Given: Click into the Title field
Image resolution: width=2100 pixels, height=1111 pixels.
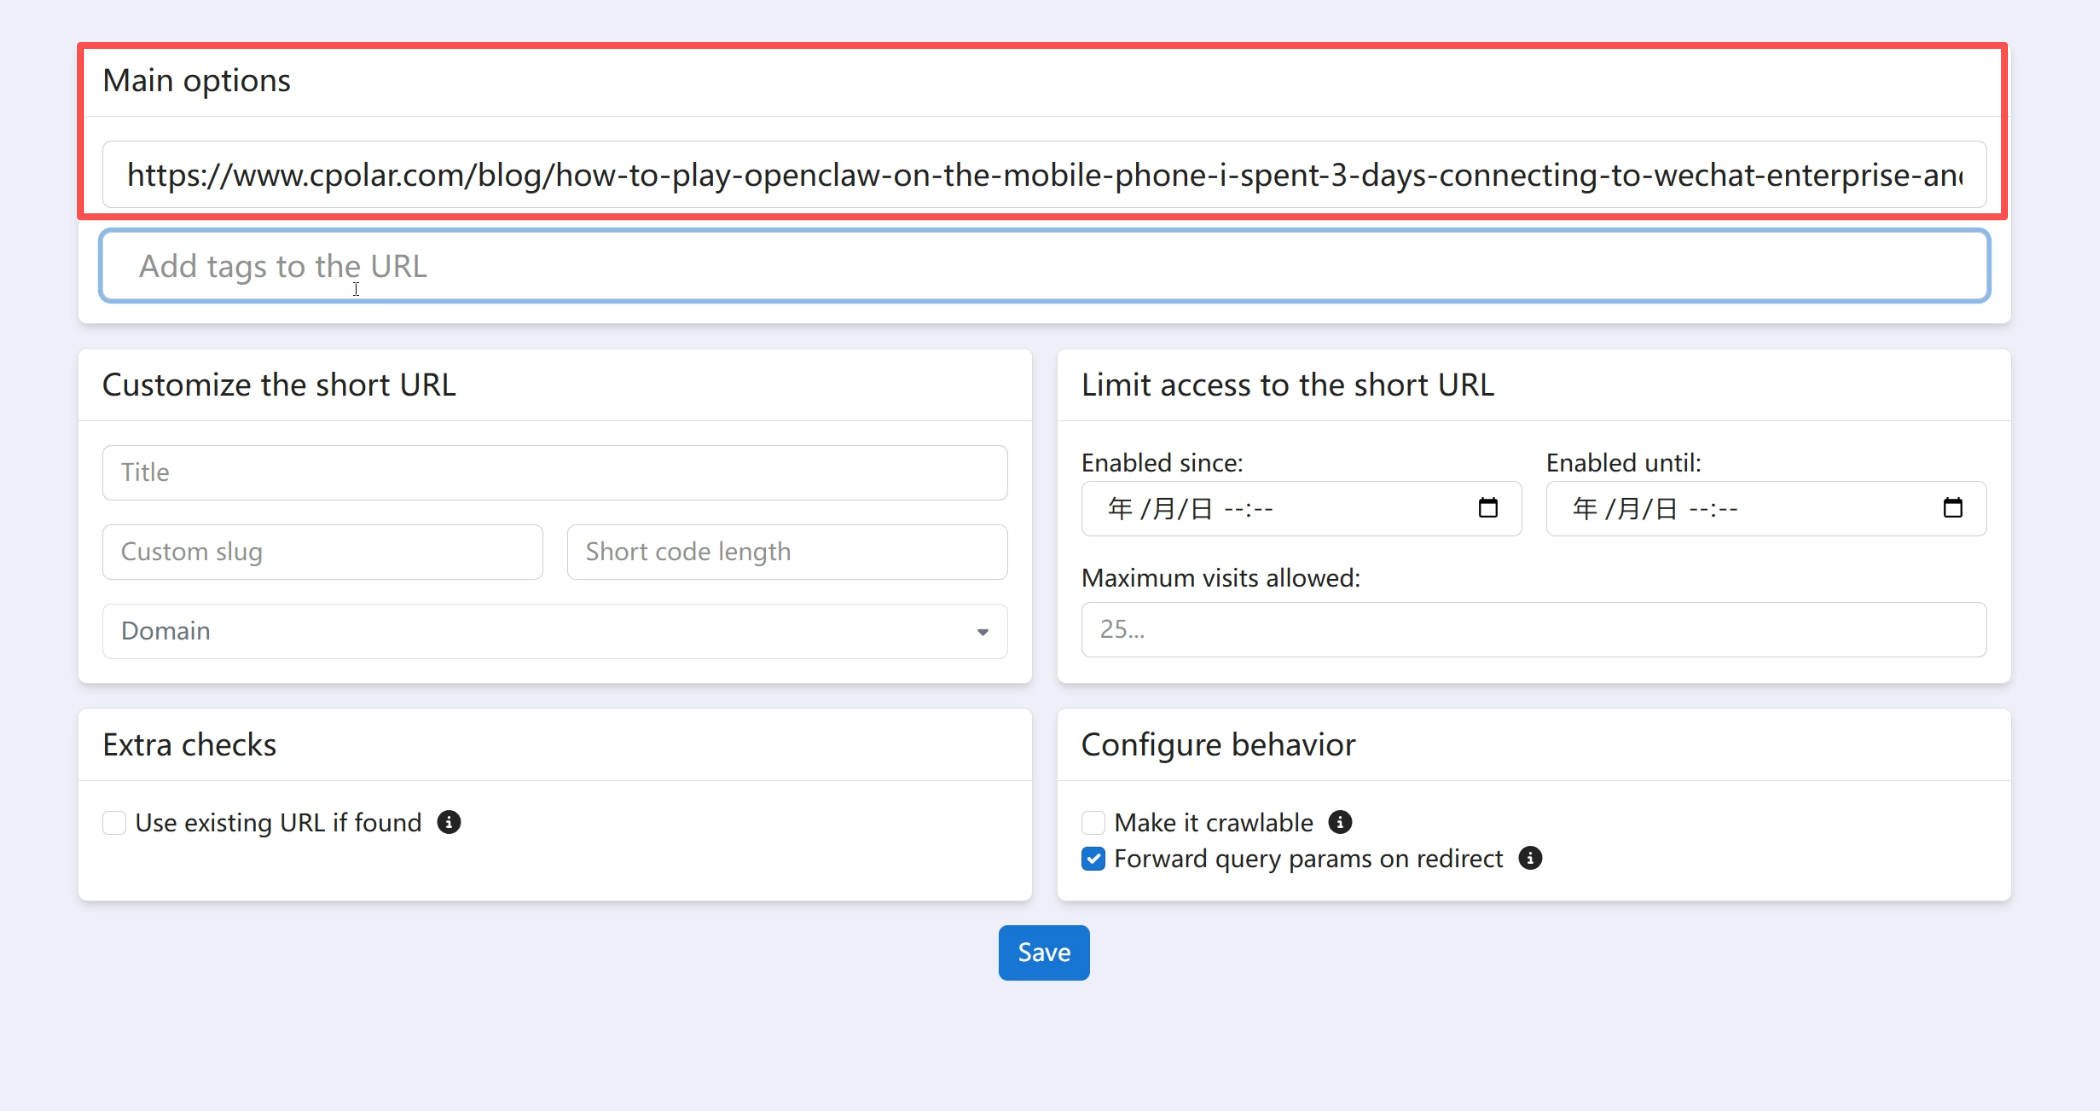Looking at the screenshot, I should pyautogui.click(x=554, y=473).
